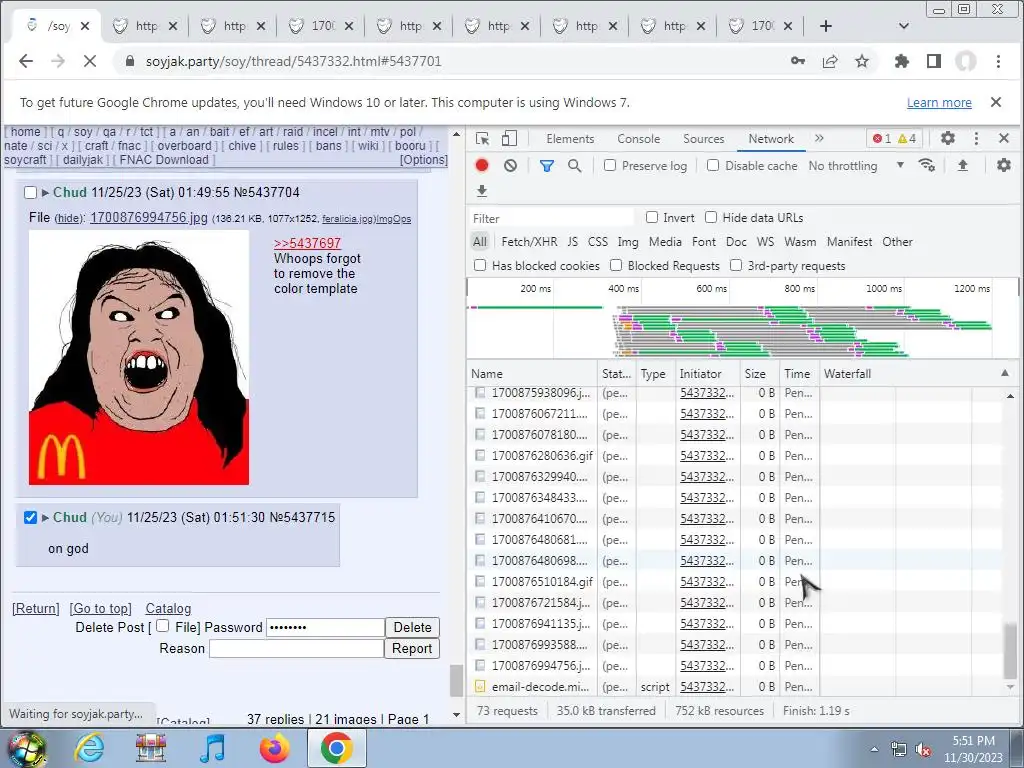Stop loading the page
1024x768 pixels.
pyautogui.click(x=89, y=61)
